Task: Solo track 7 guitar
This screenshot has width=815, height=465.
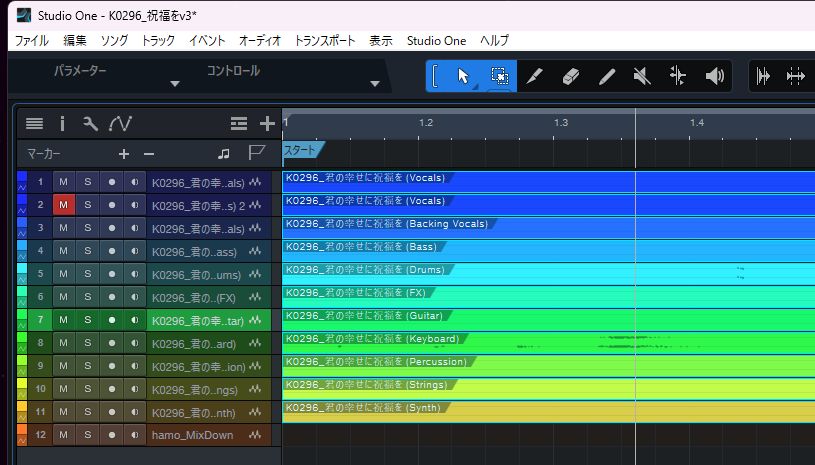Action: point(87,320)
